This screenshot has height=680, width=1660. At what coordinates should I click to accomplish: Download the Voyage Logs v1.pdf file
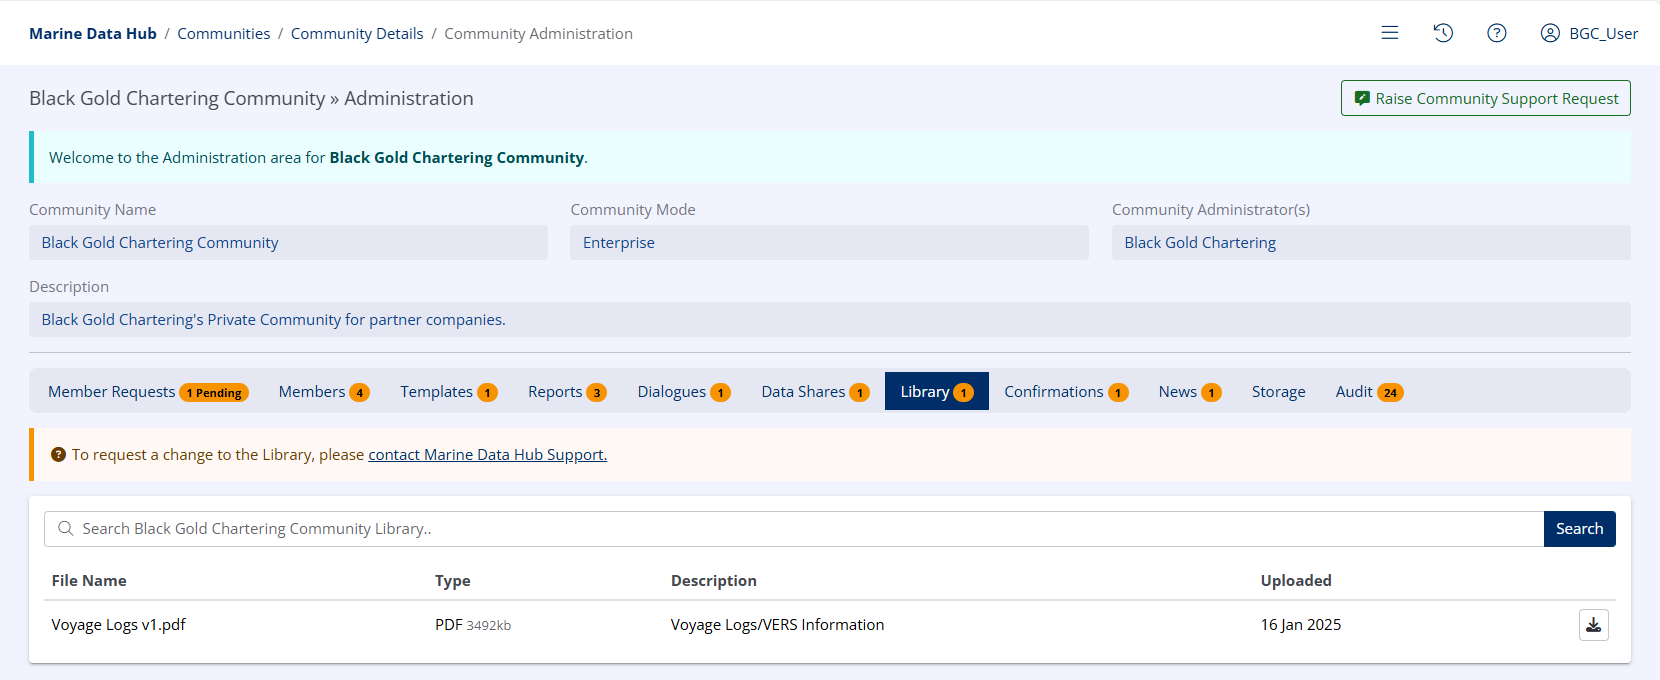1593,625
